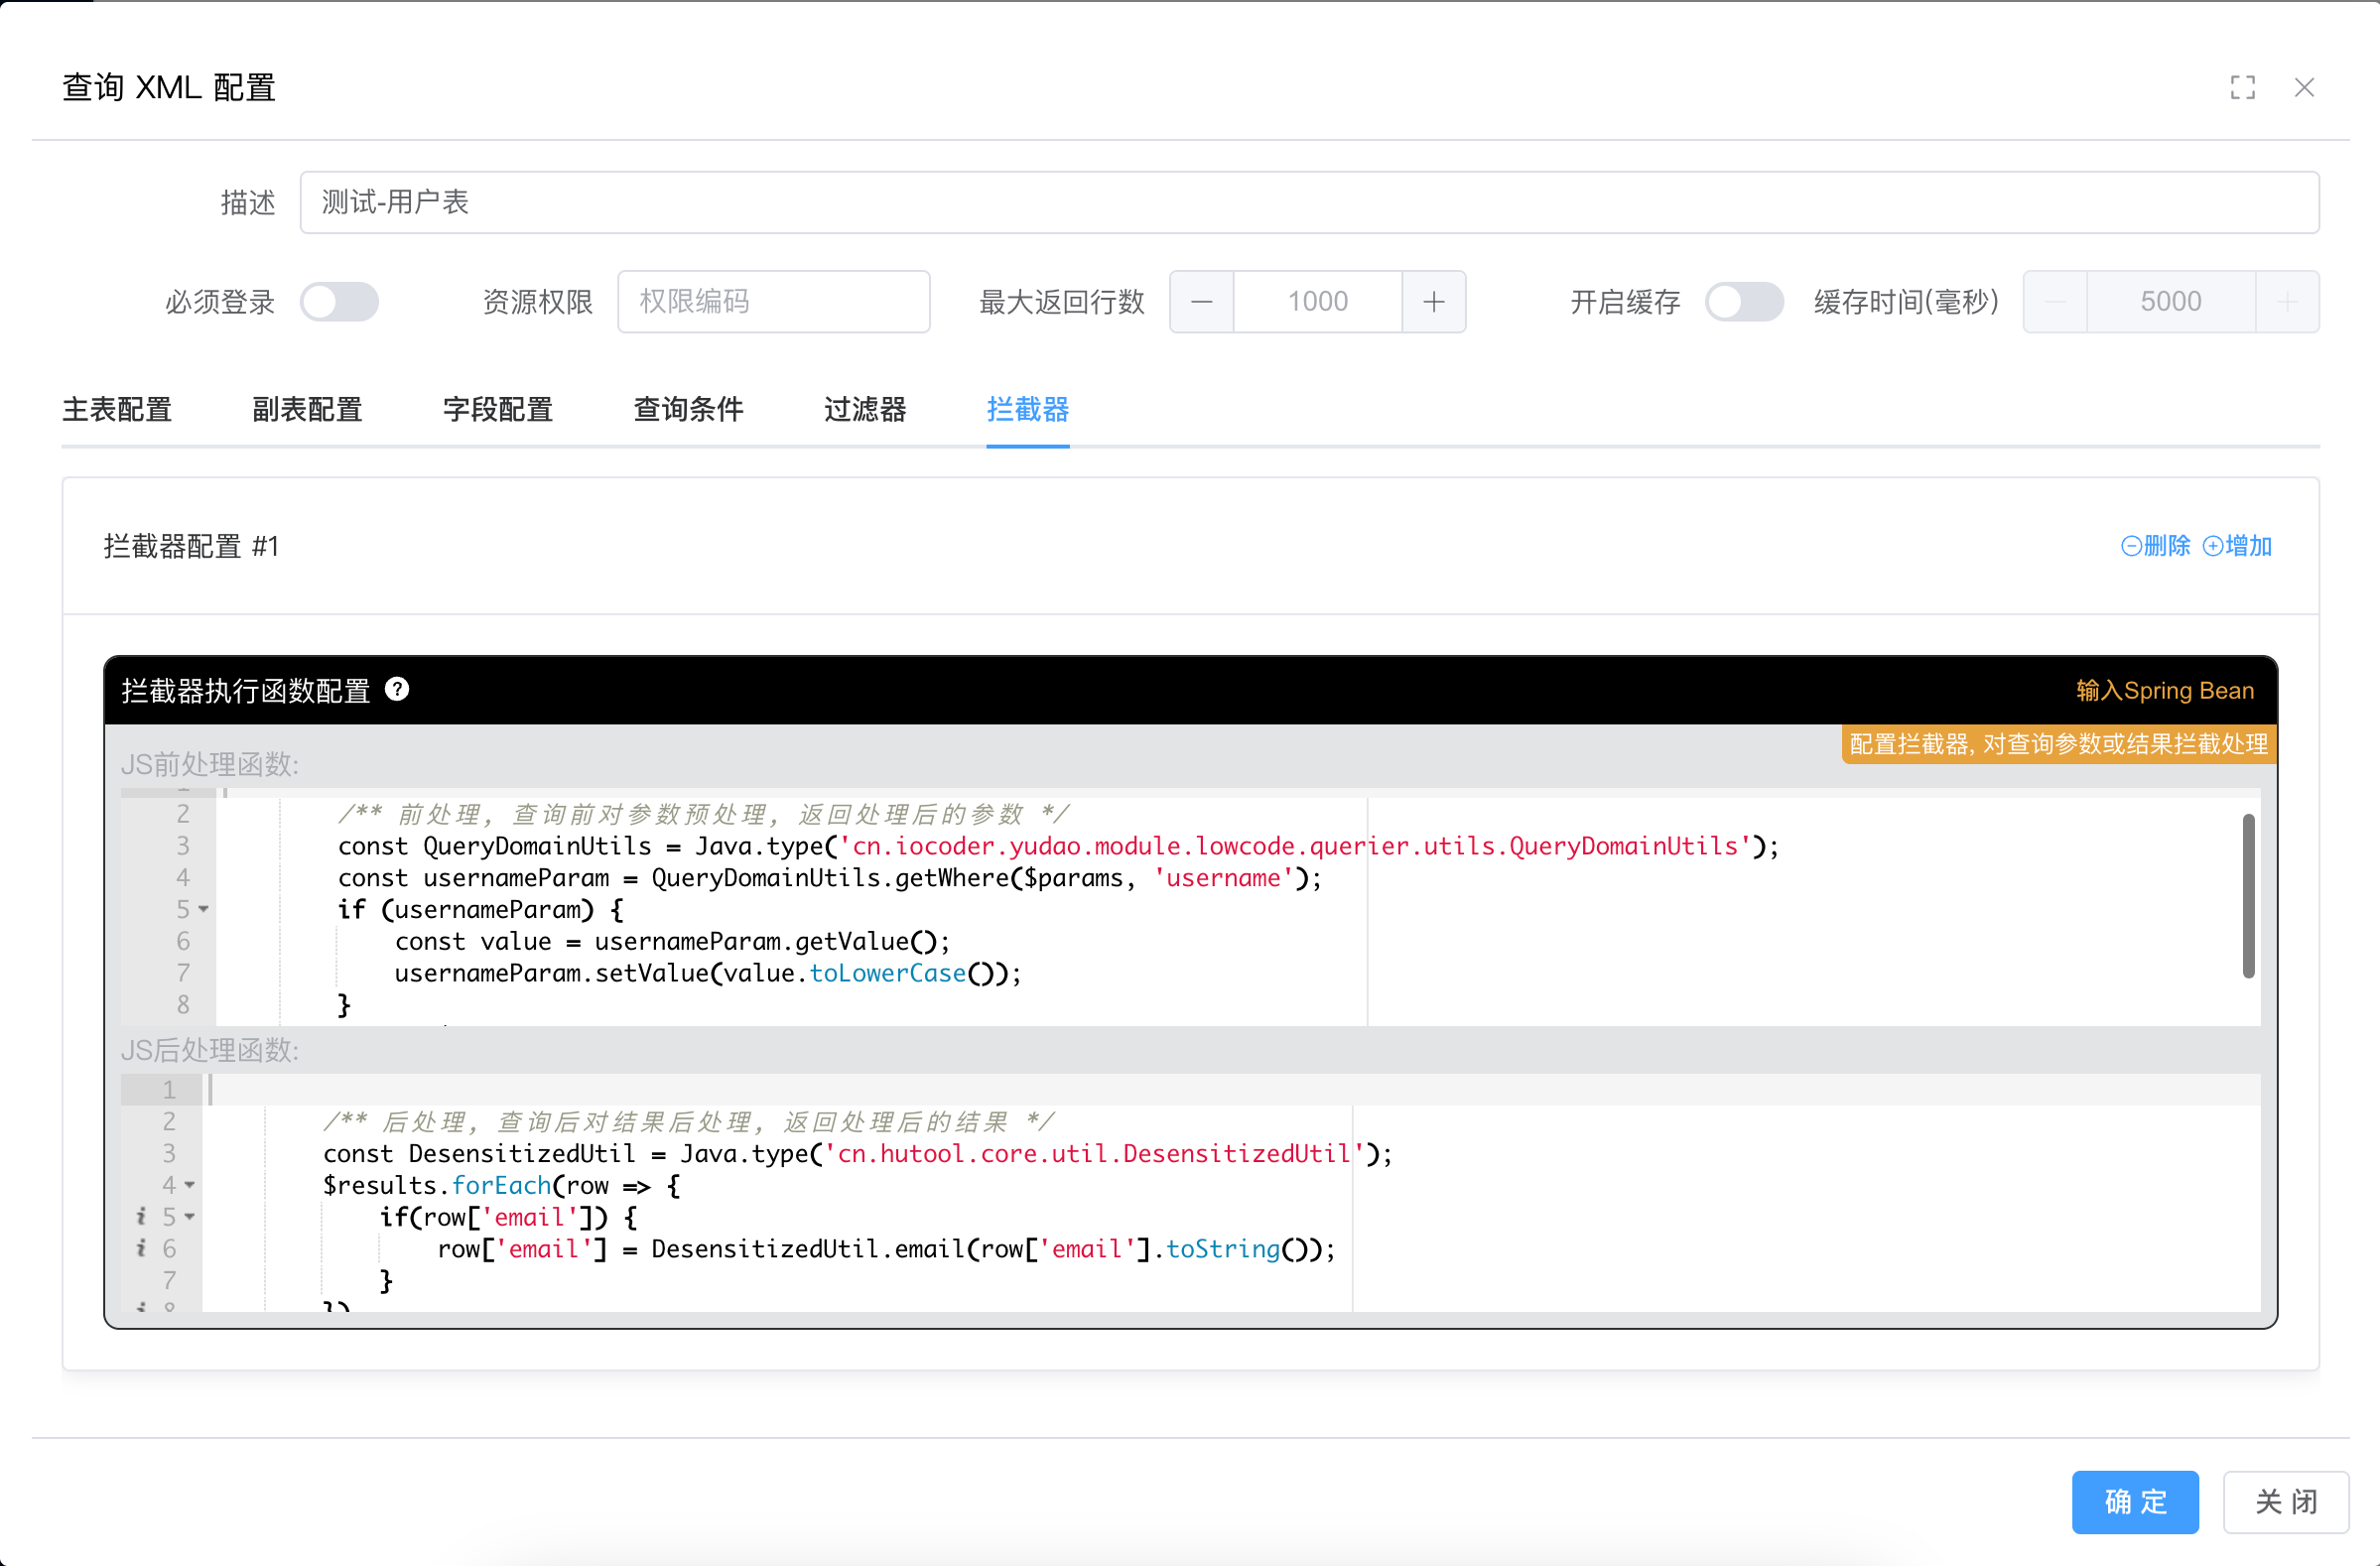
Task: Click info marker on line 5 gutter
Action: tap(141, 1217)
